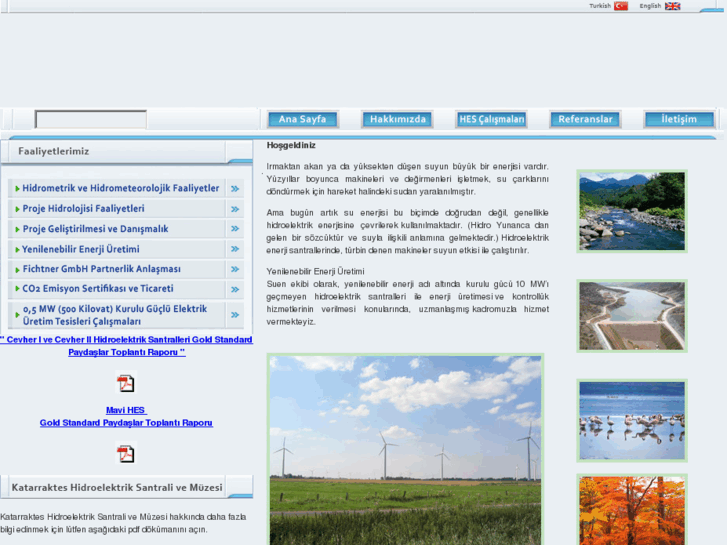
Task: Open the Hakkımızda menu item
Action: tap(397, 119)
